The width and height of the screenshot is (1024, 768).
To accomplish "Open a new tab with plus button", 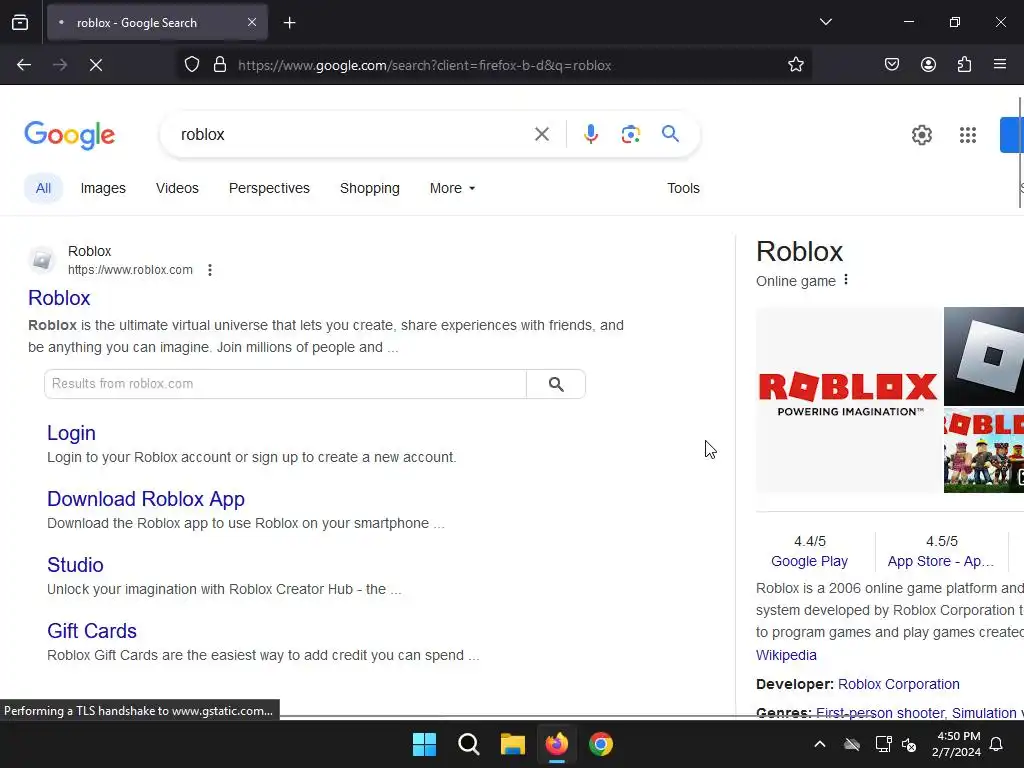I will click(x=289, y=23).
